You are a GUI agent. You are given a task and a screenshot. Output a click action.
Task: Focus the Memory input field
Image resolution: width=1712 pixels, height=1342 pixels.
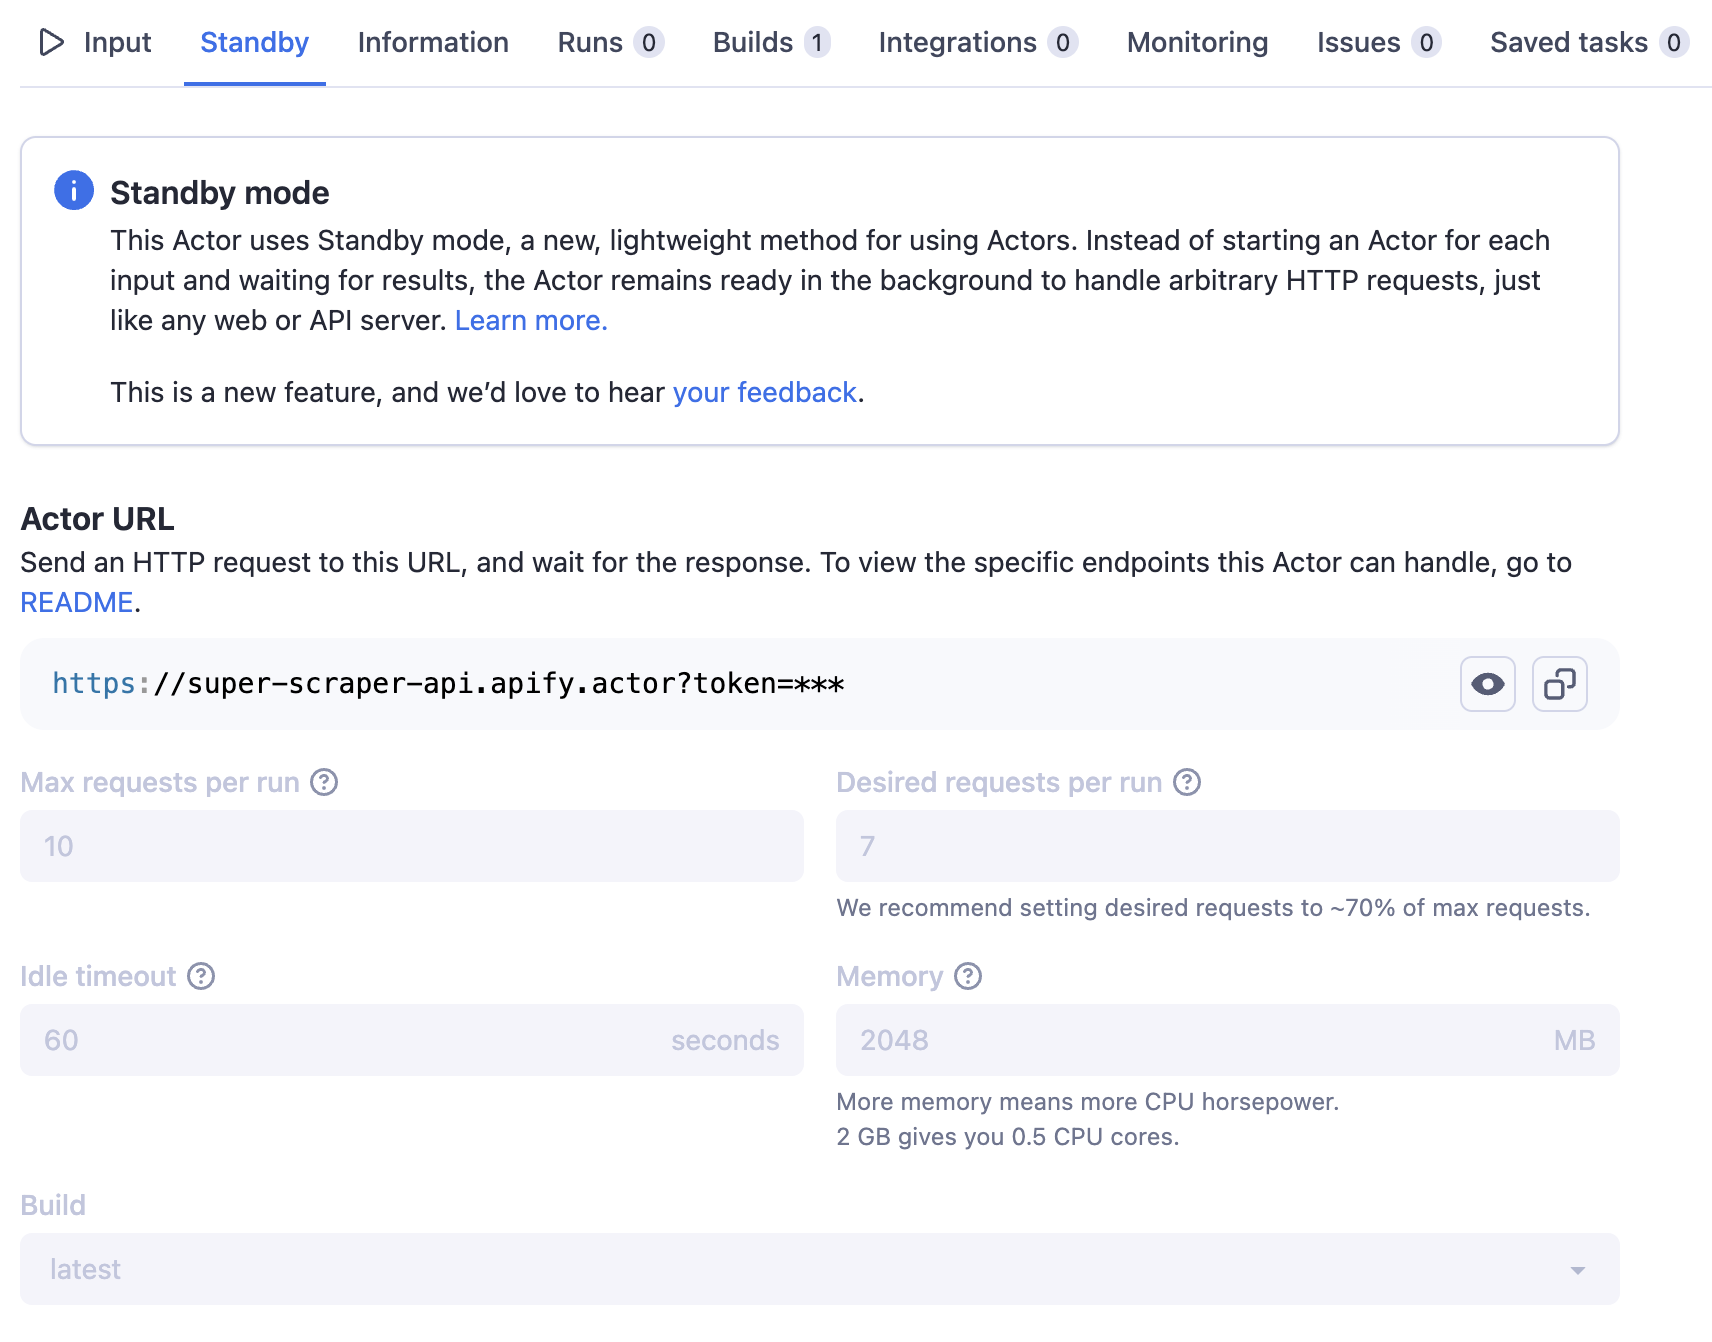click(x=1200, y=1040)
